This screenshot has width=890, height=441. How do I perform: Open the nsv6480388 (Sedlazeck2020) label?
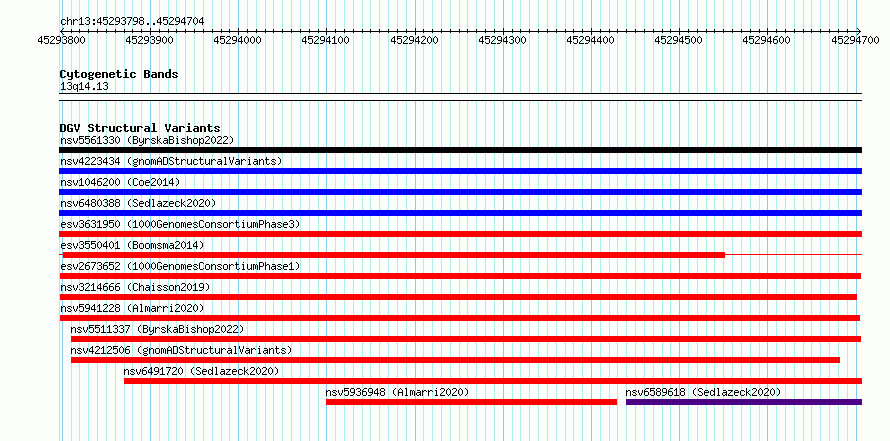[138, 203]
